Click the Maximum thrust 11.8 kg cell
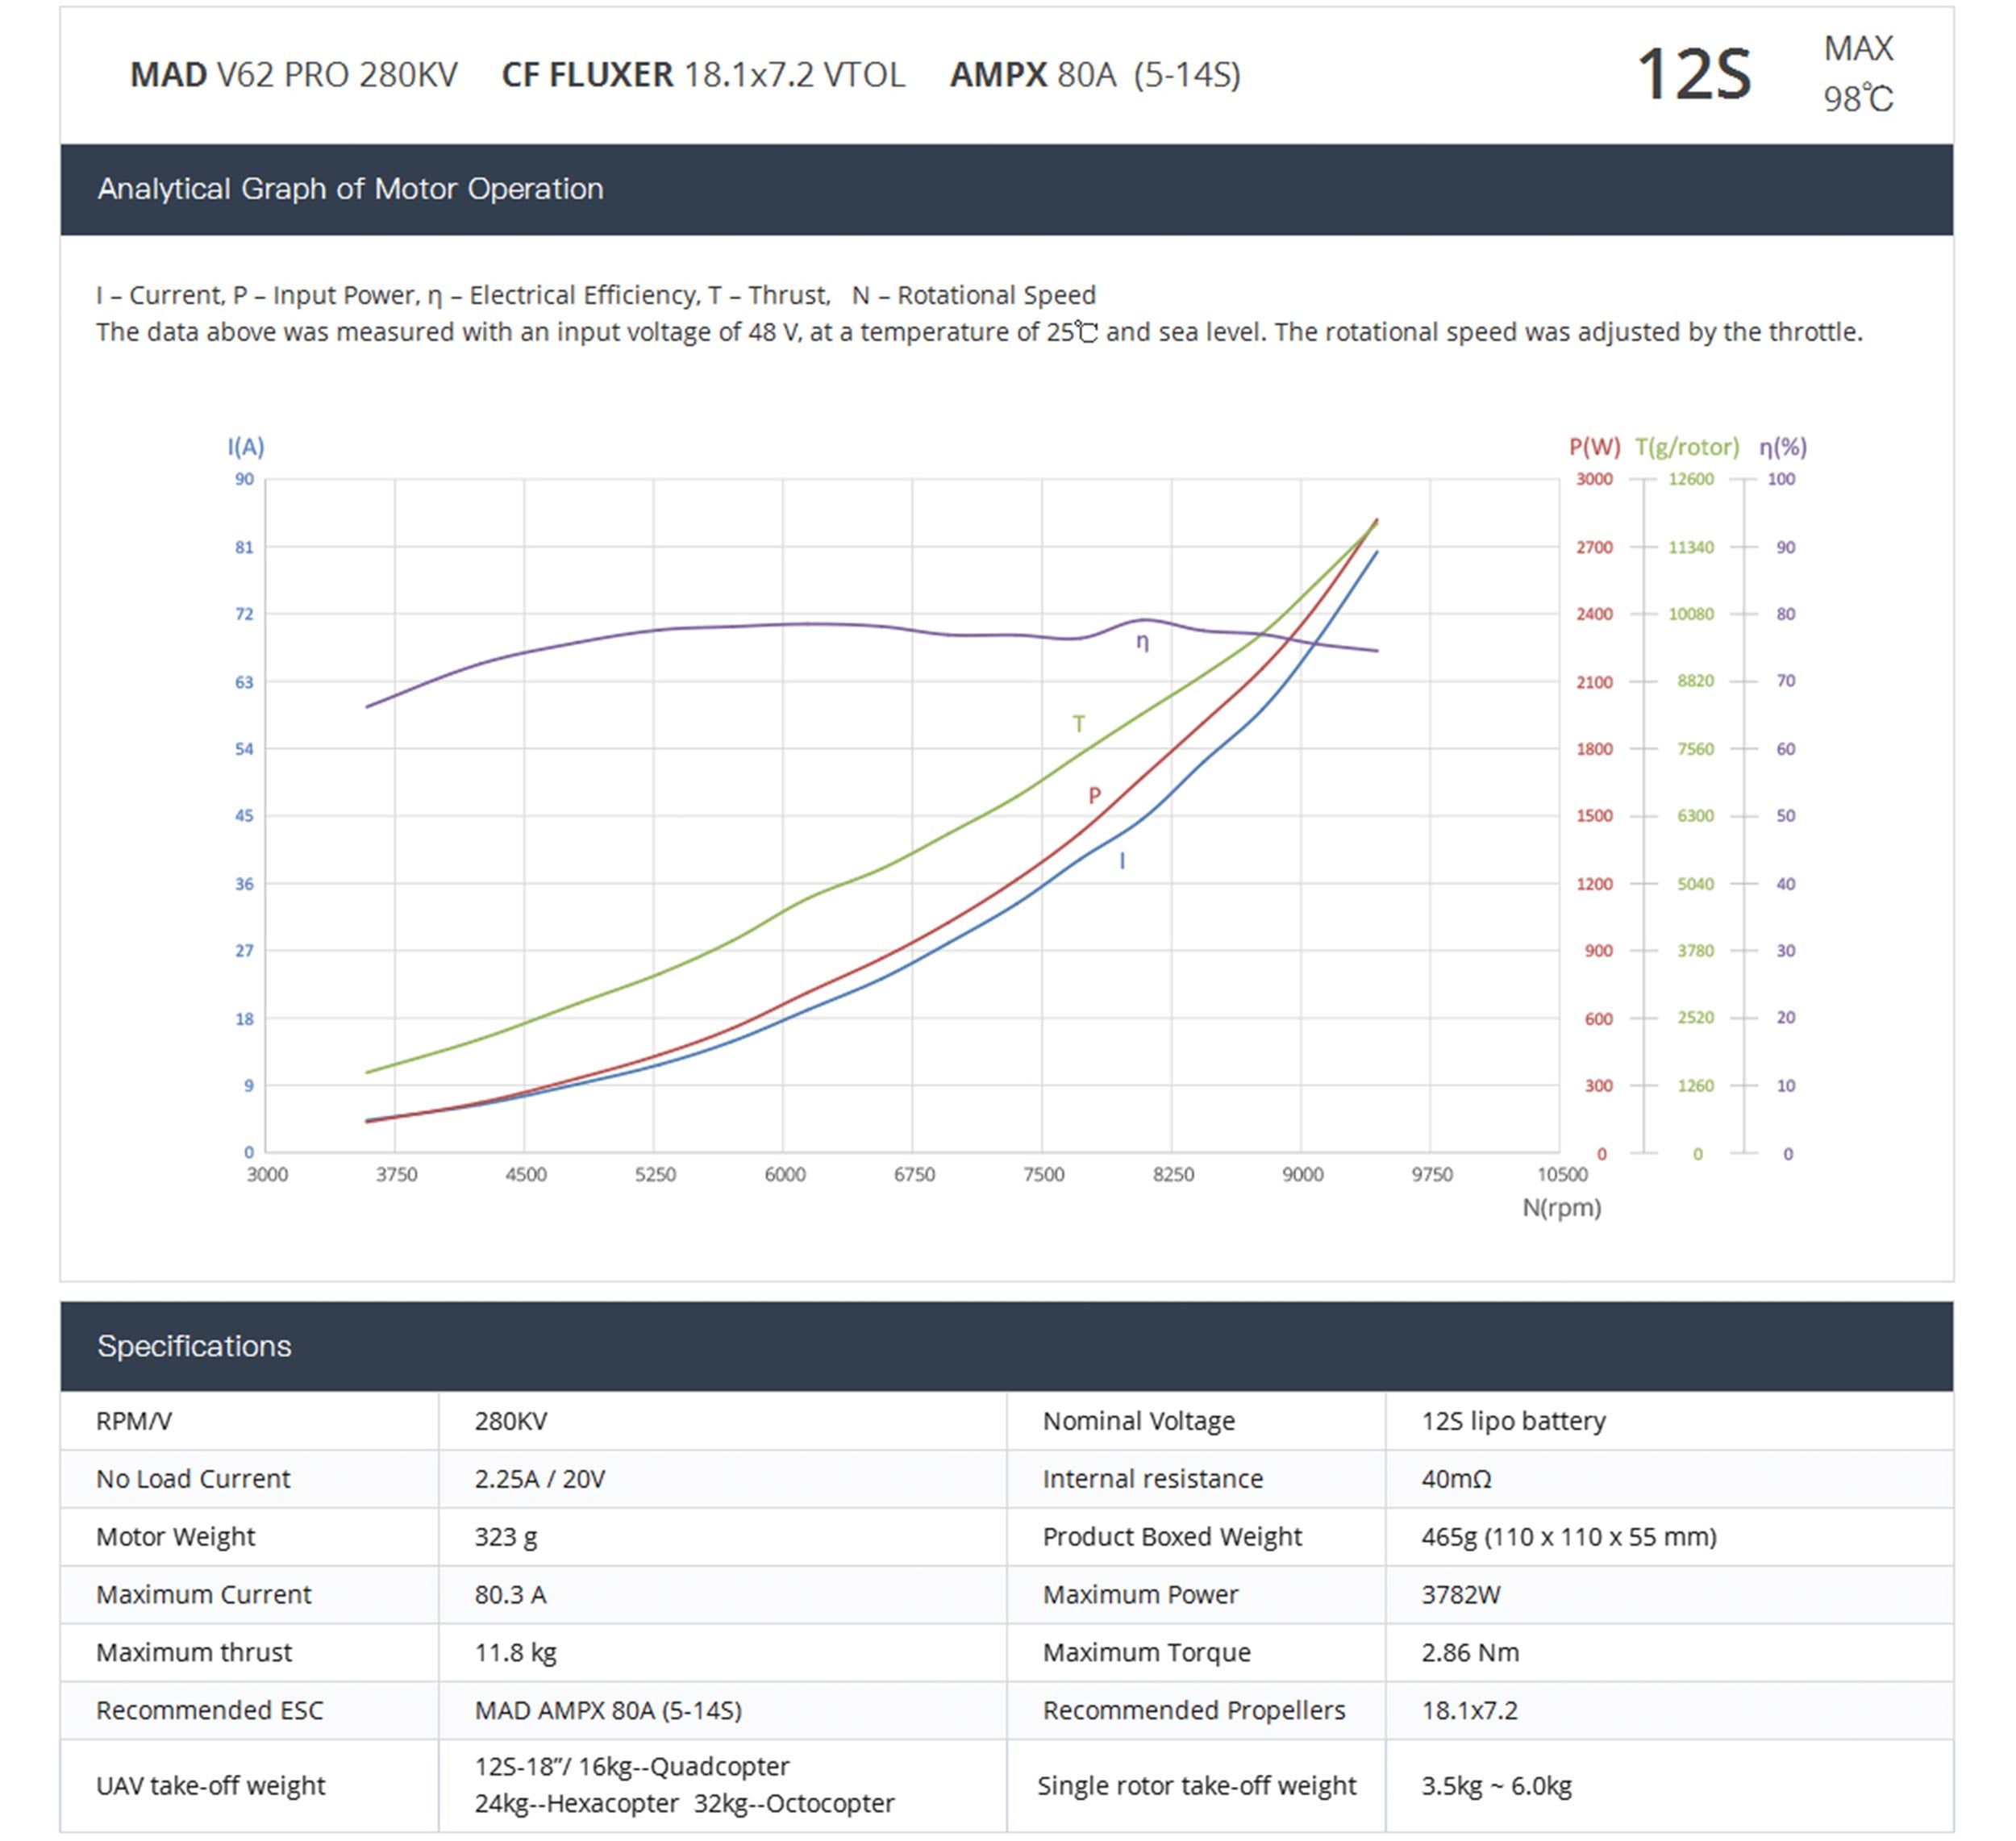 coord(515,1652)
